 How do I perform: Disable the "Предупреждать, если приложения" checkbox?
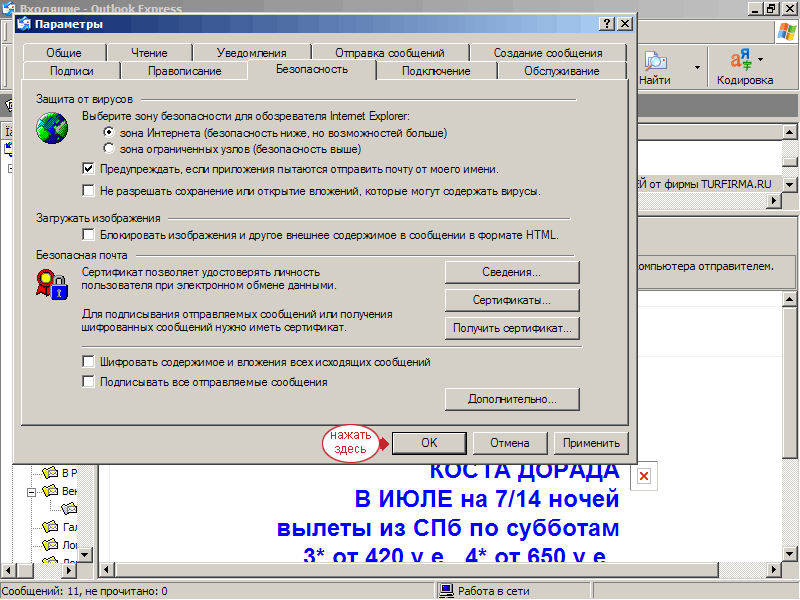[89, 170]
